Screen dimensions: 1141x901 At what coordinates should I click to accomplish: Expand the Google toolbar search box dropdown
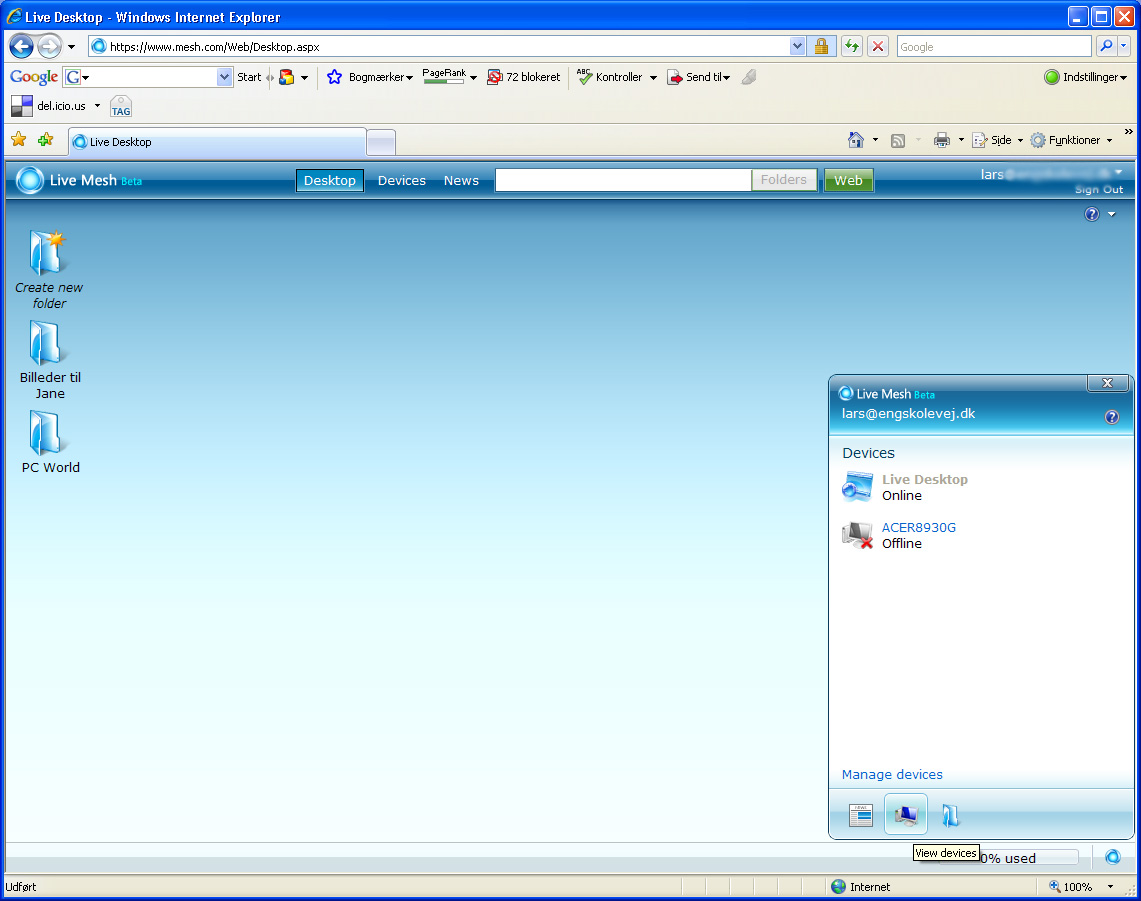224,76
